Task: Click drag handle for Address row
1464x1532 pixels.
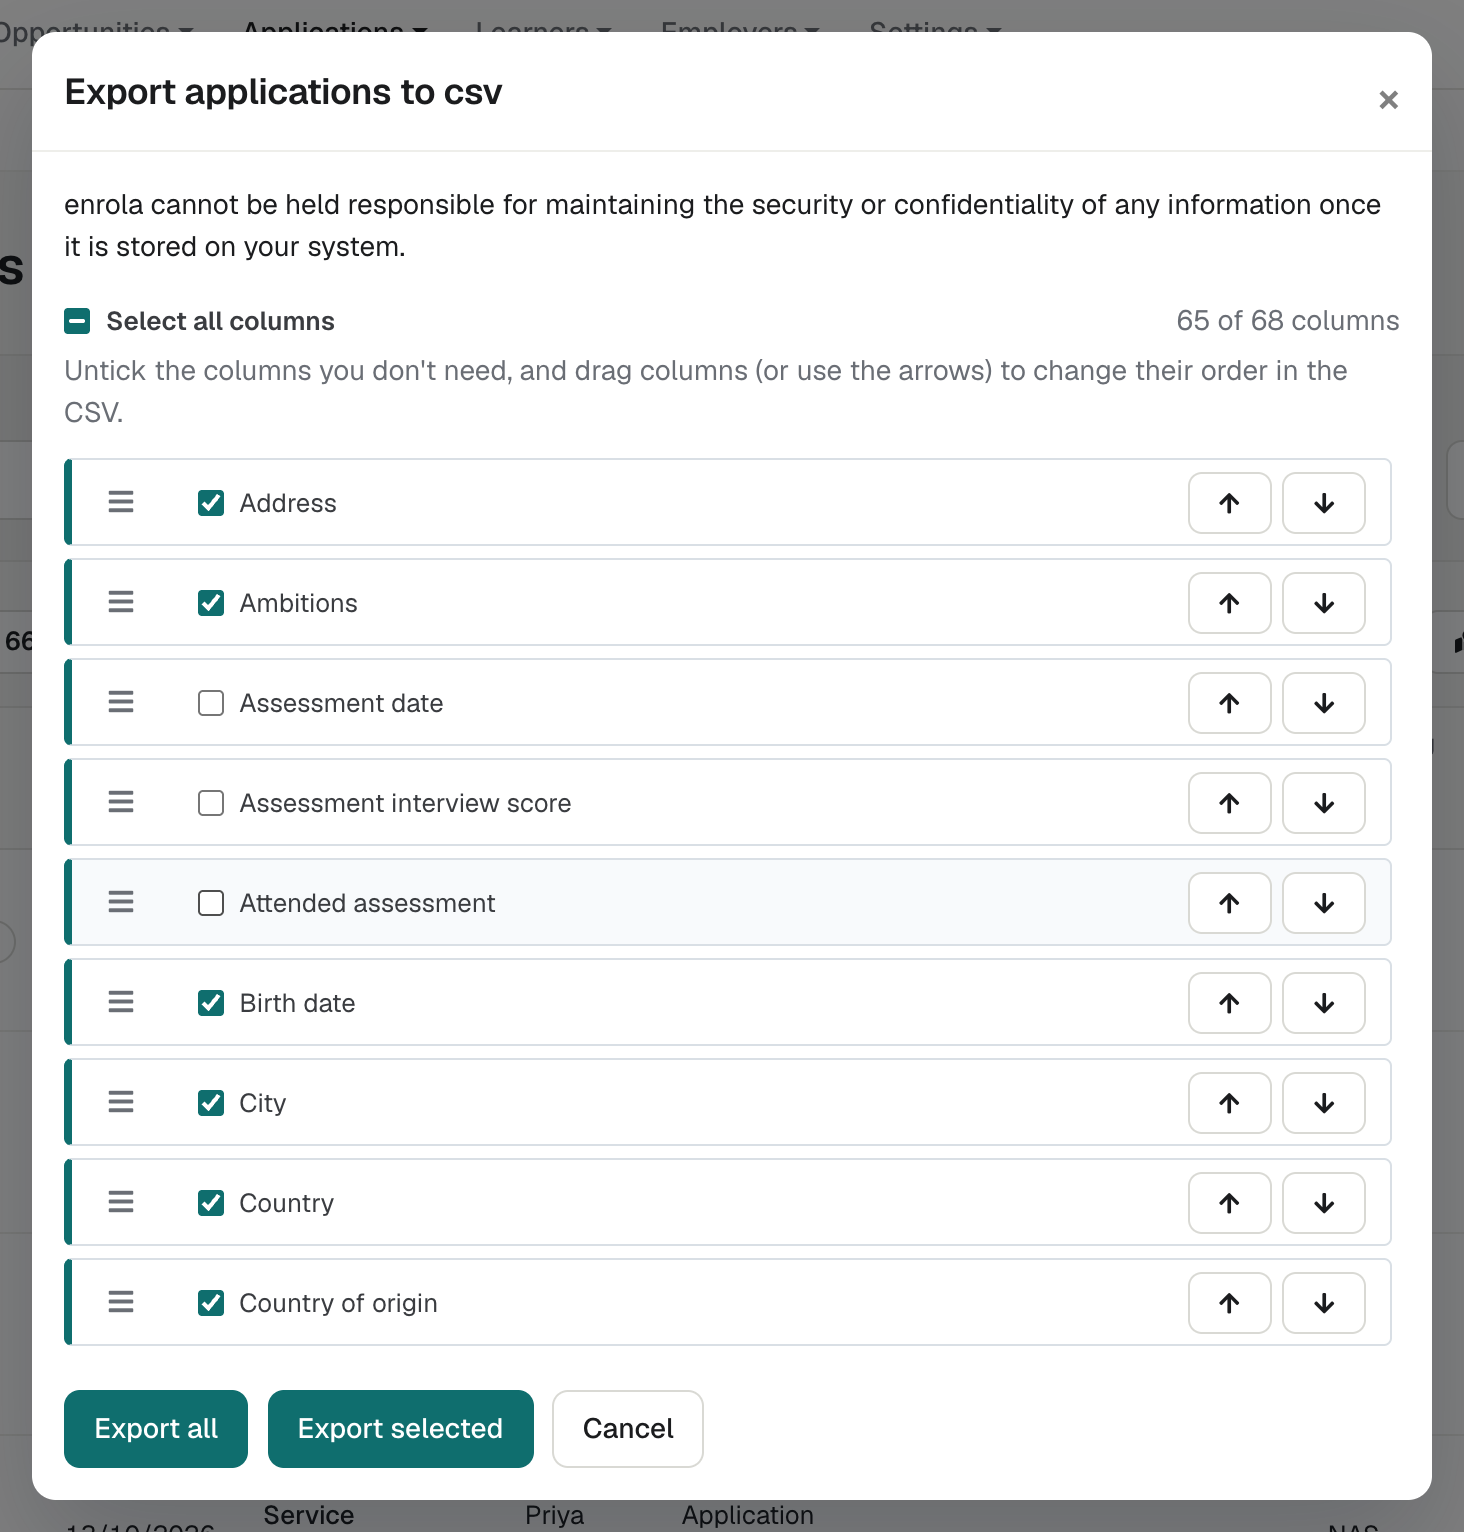Action: pos(121,502)
